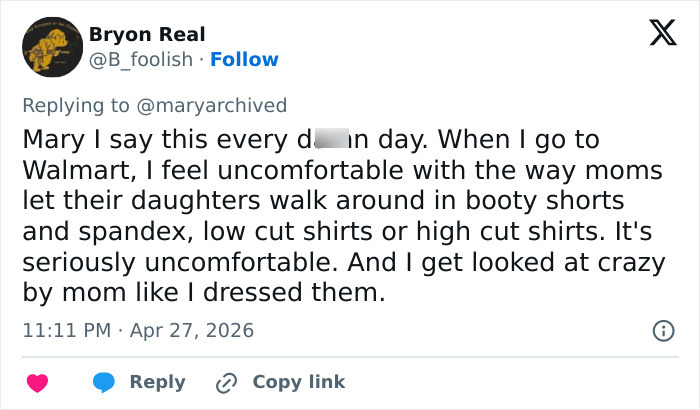Follow the @B_foolish account
The height and width of the screenshot is (410, 700).
[x=245, y=60]
